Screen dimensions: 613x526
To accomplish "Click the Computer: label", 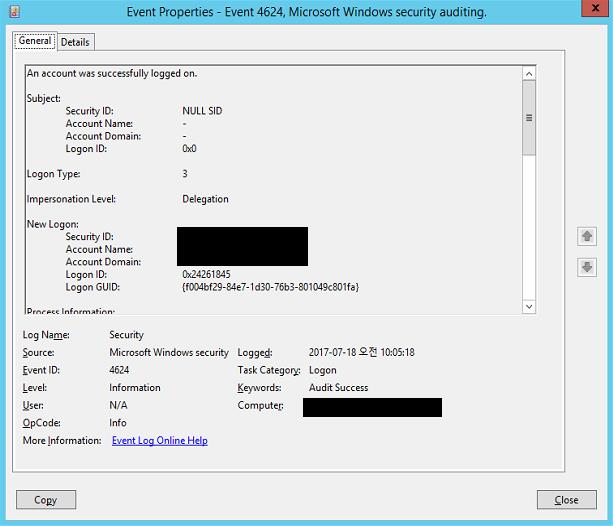I will (260, 406).
